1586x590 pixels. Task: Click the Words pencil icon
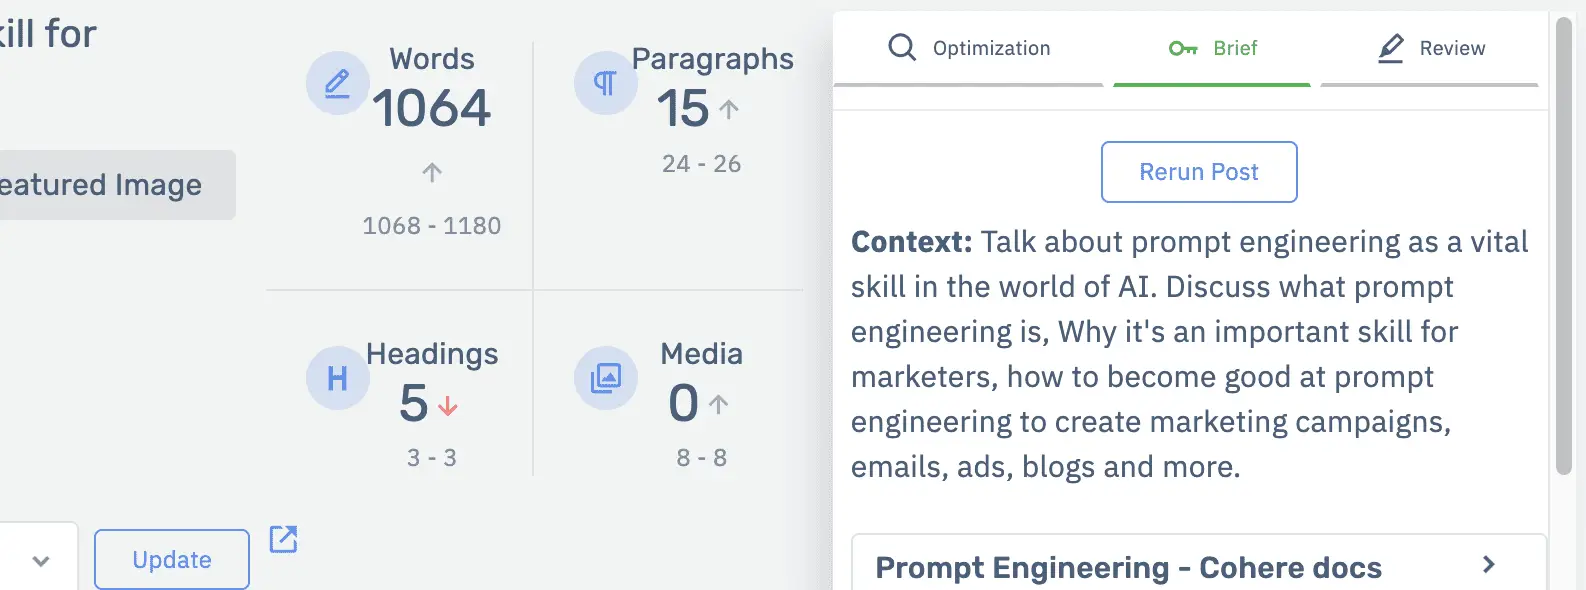[338, 83]
